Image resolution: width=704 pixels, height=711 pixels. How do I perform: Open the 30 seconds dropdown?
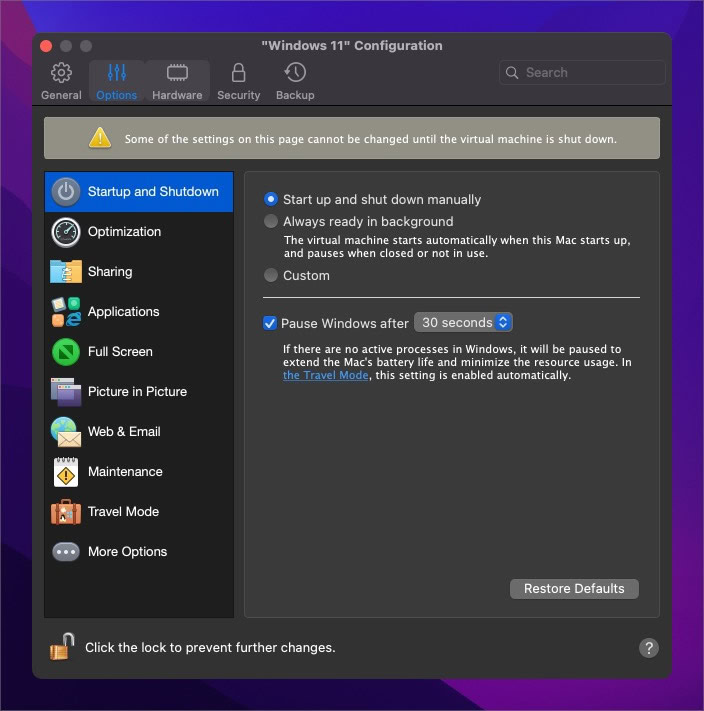coord(463,322)
